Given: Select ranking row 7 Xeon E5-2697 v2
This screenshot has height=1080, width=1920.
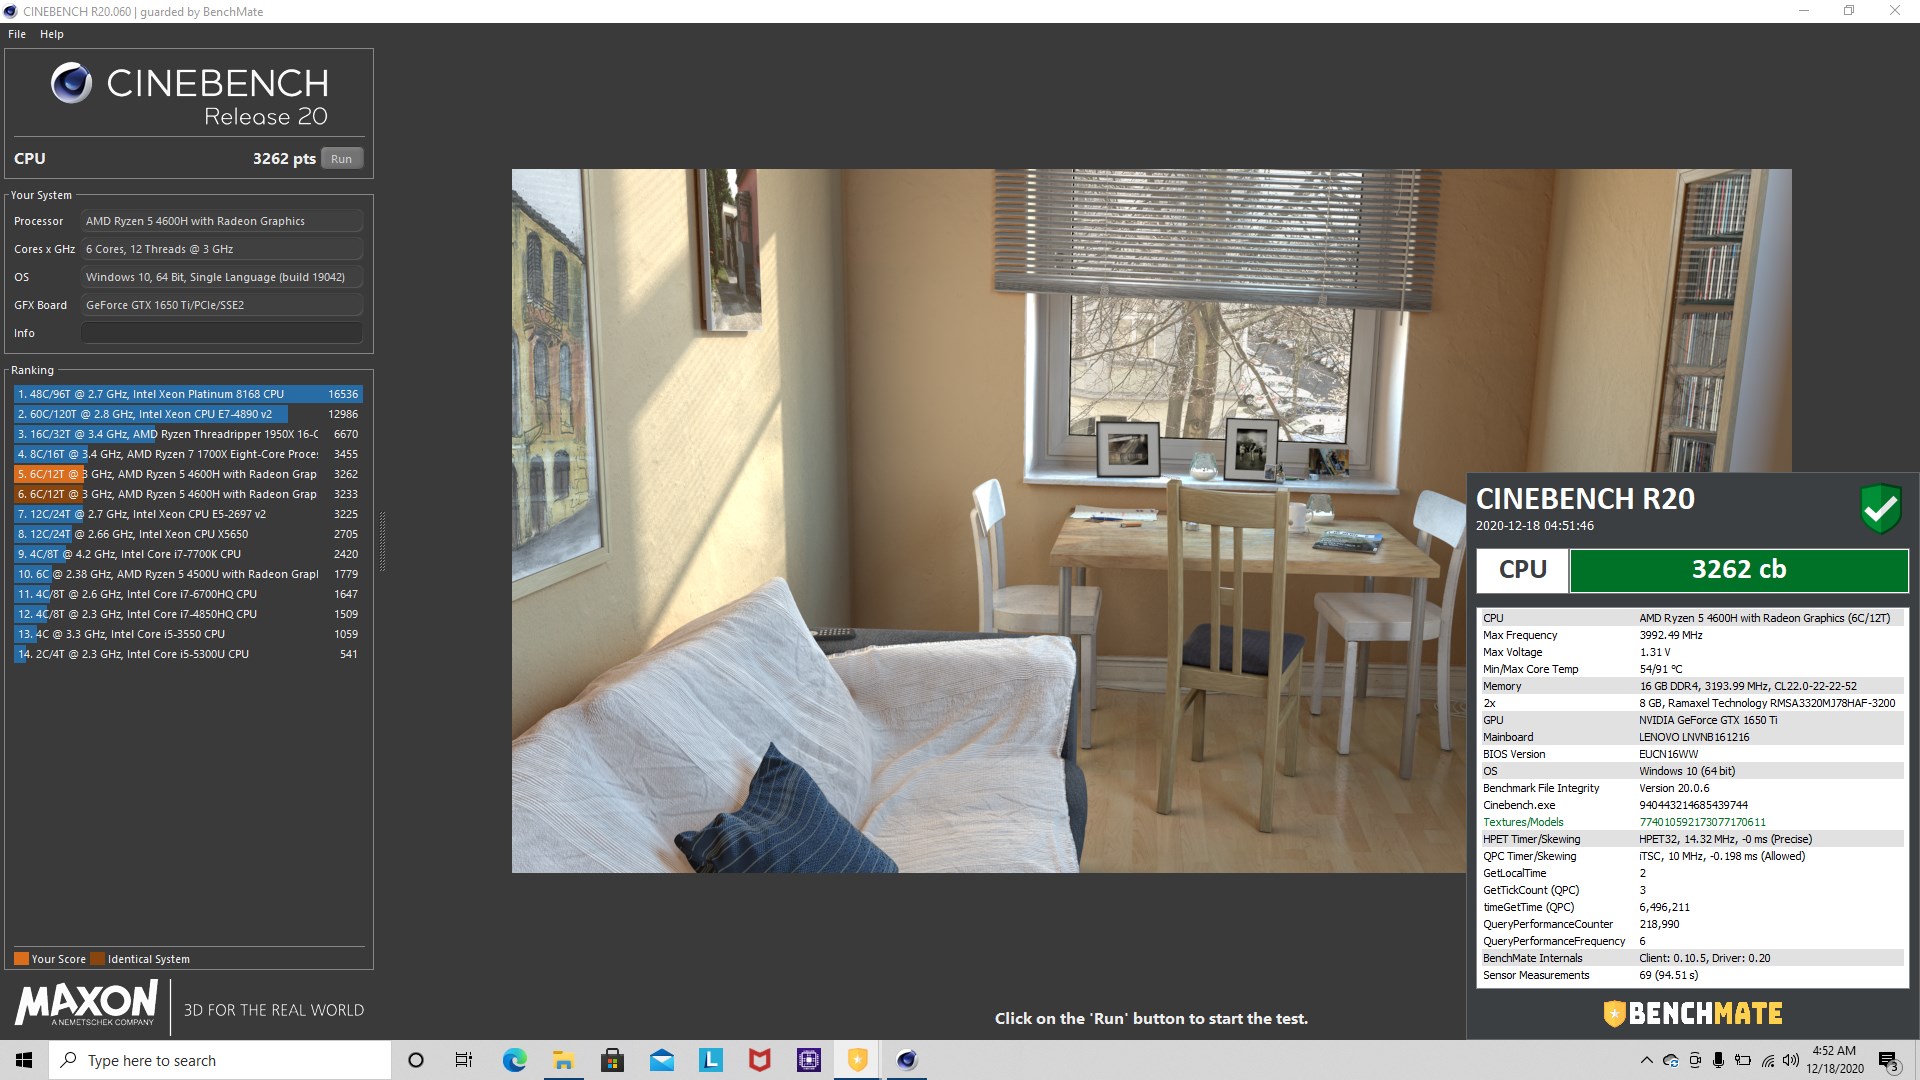Looking at the screenshot, I should point(188,514).
